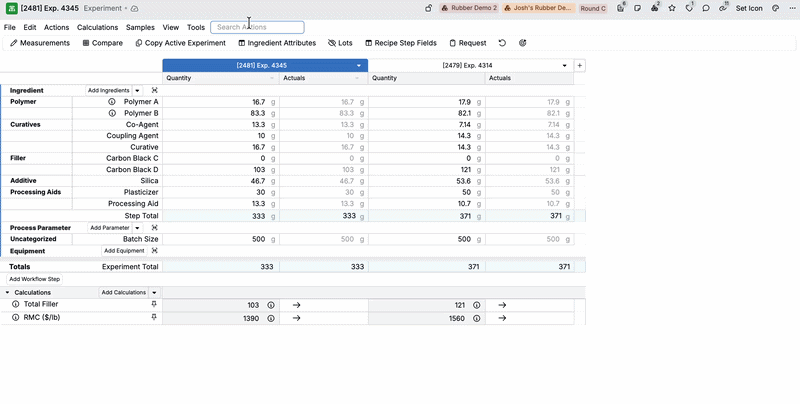Click the info icon beside Polymer A
This screenshot has width=800, height=404.
point(112,102)
